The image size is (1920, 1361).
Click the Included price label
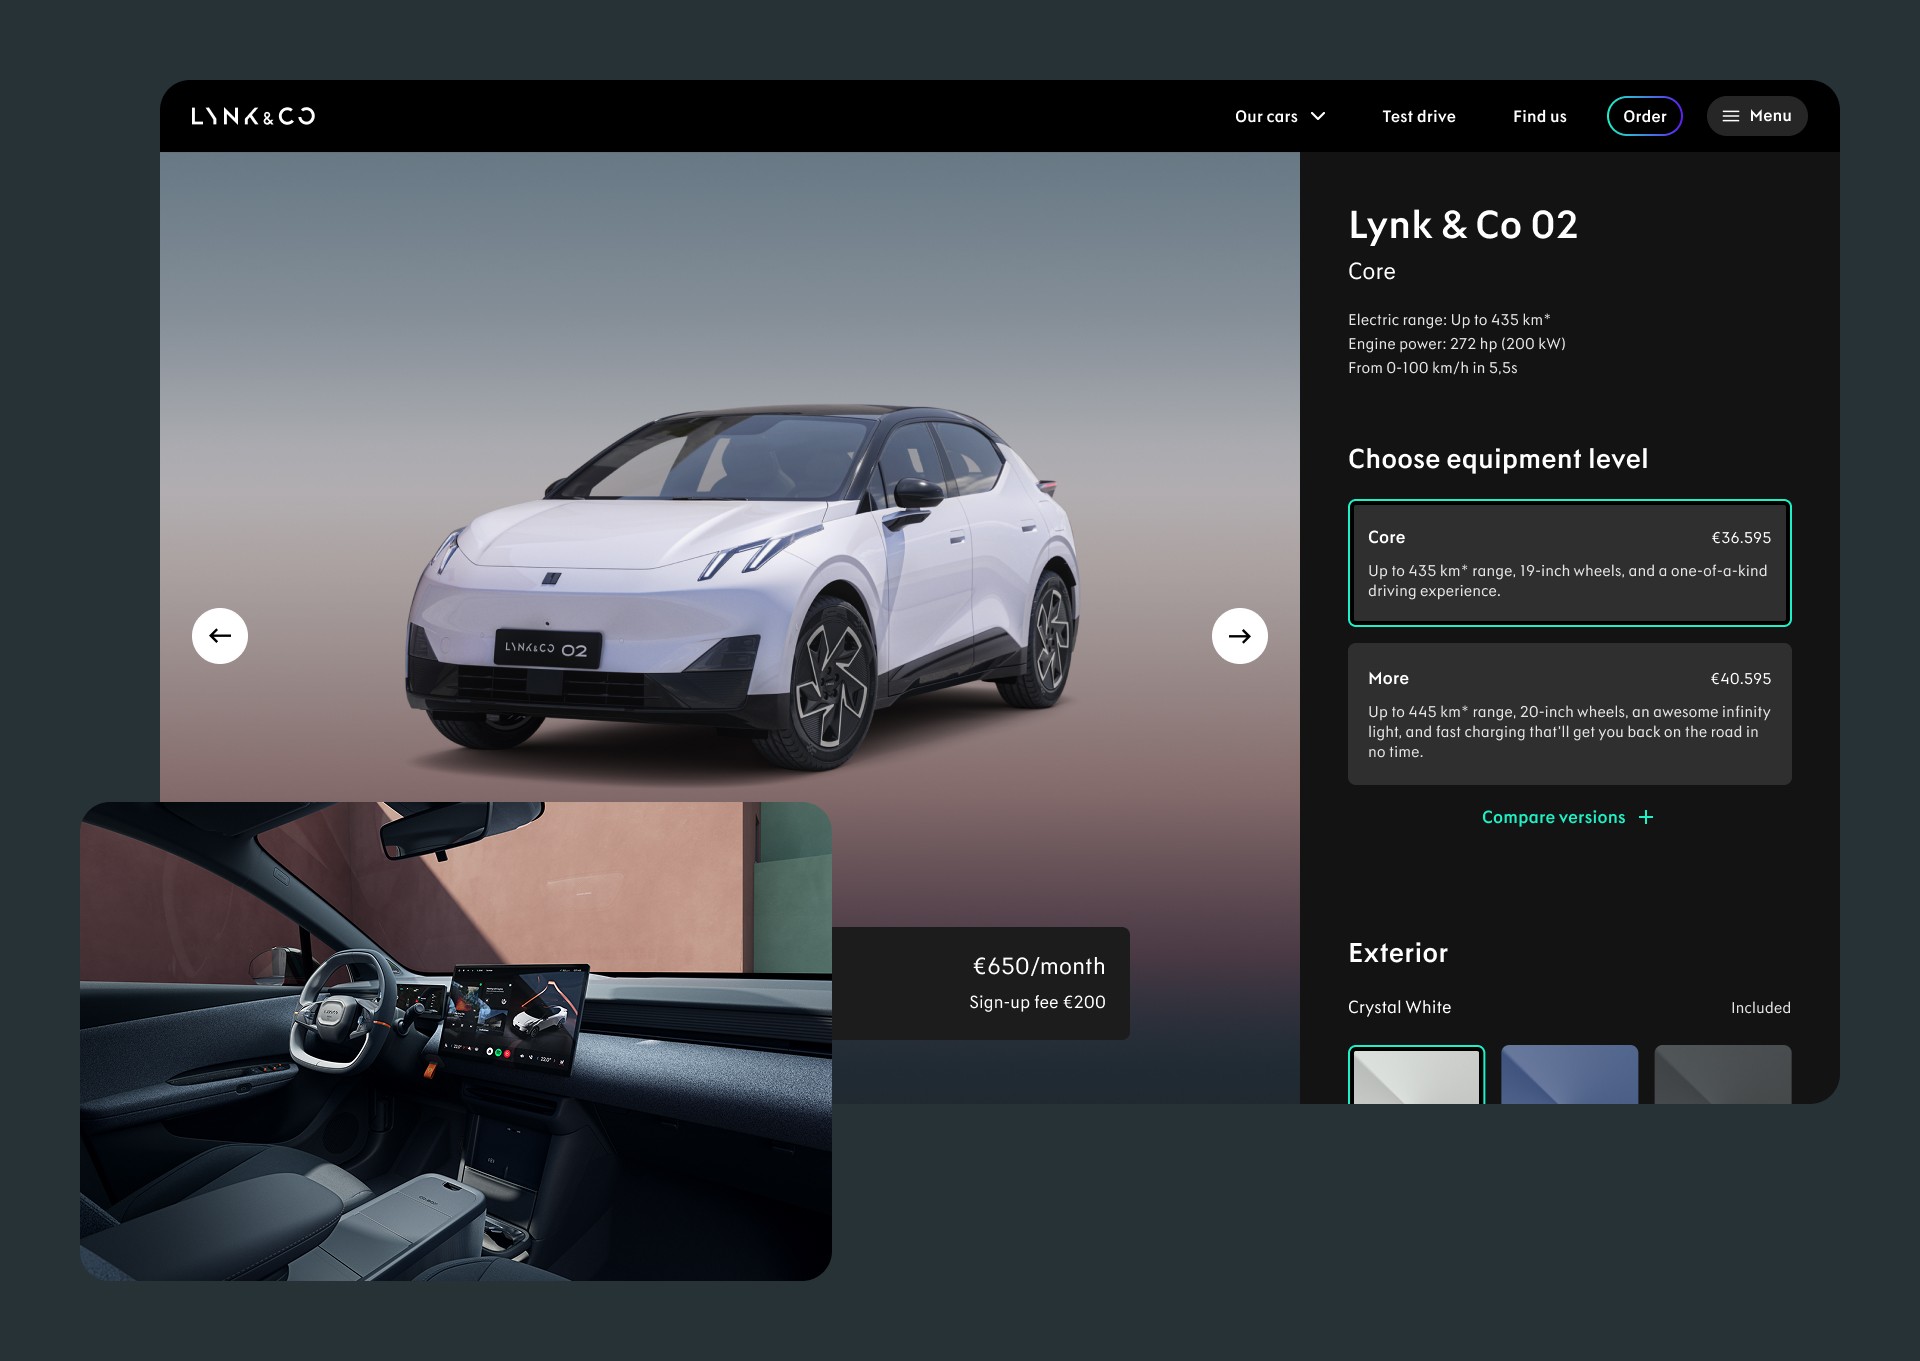click(1761, 1008)
